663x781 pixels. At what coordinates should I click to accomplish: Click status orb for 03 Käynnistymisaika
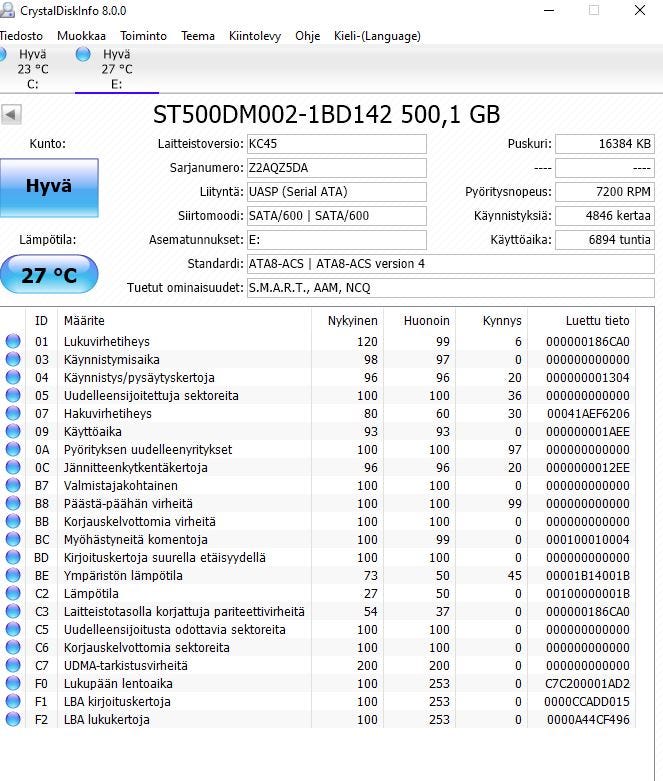(x=13, y=359)
